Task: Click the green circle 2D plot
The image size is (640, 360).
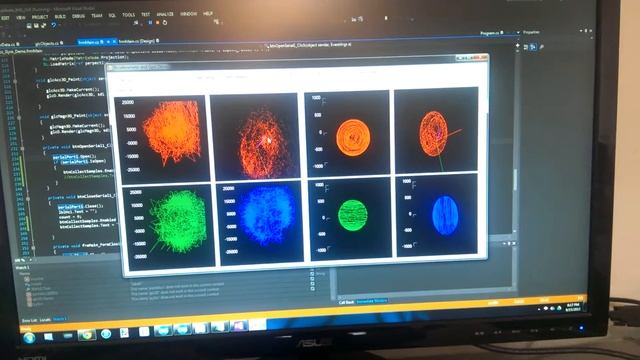Action: [350, 218]
